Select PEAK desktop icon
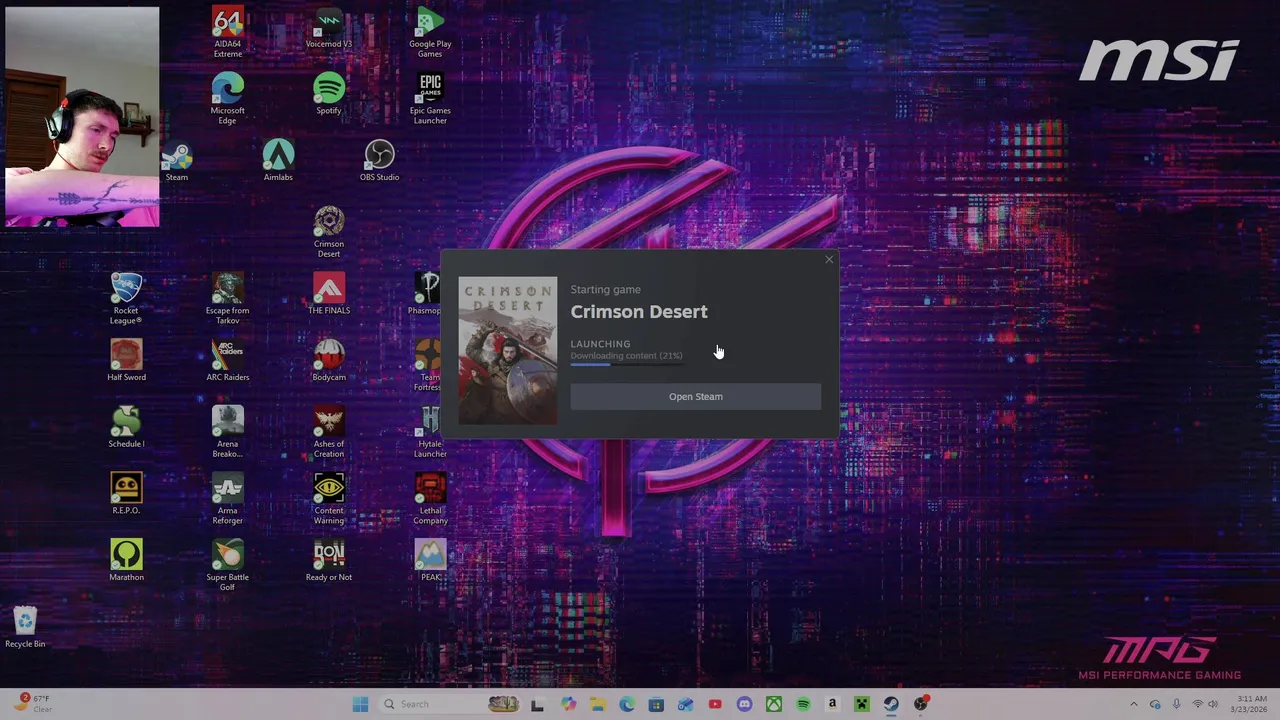Screen dimensions: 1280x720 click(430, 561)
